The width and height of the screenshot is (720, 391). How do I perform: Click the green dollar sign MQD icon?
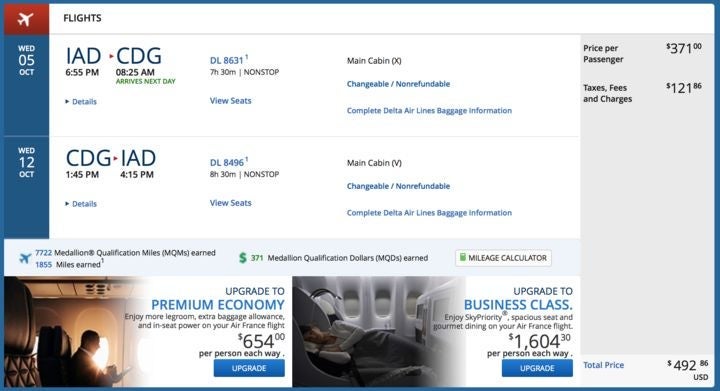[x=243, y=258]
